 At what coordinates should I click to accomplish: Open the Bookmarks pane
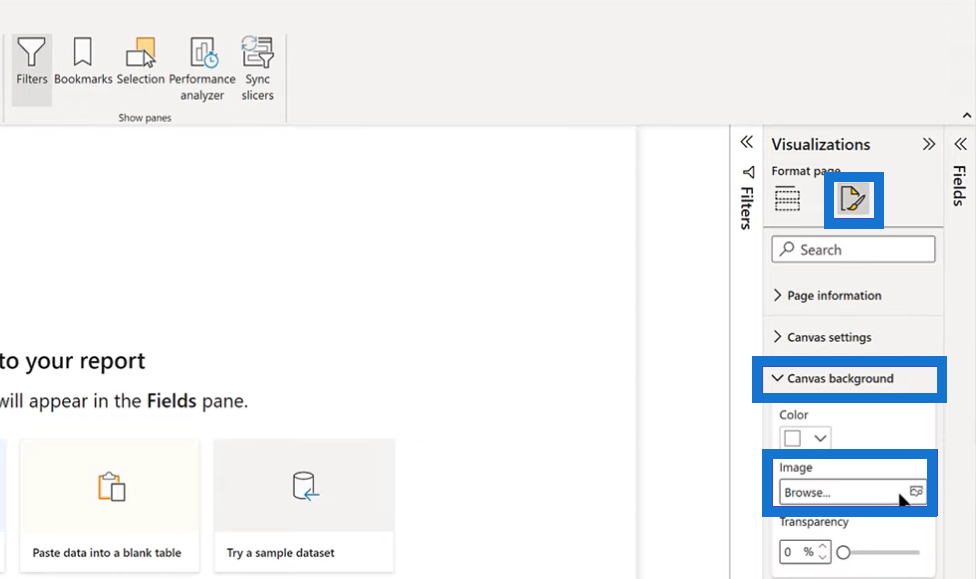[83, 61]
